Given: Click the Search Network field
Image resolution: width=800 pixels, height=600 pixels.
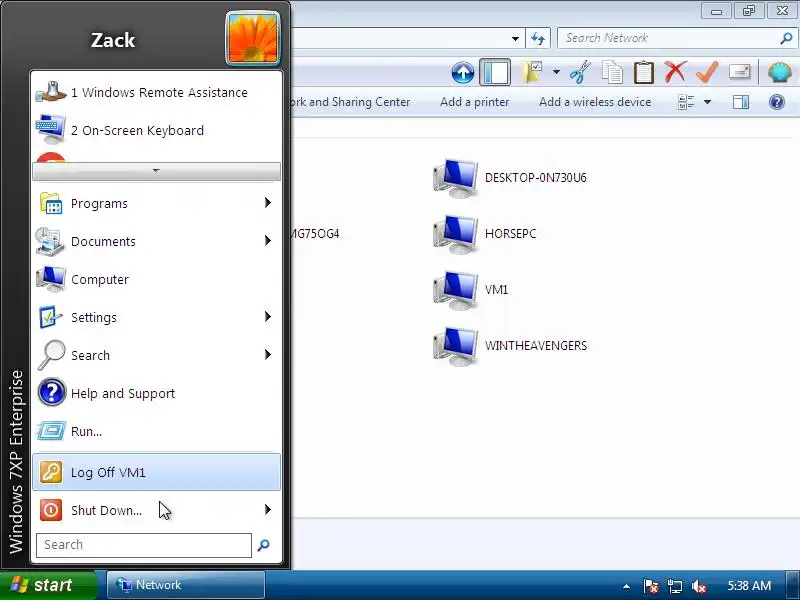Looking at the screenshot, I should (x=669, y=38).
